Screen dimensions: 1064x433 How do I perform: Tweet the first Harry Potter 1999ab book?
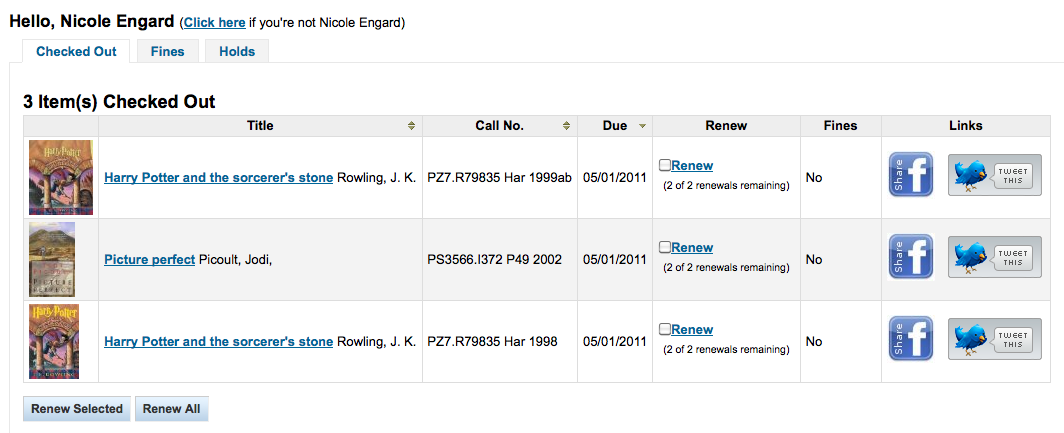coord(994,175)
